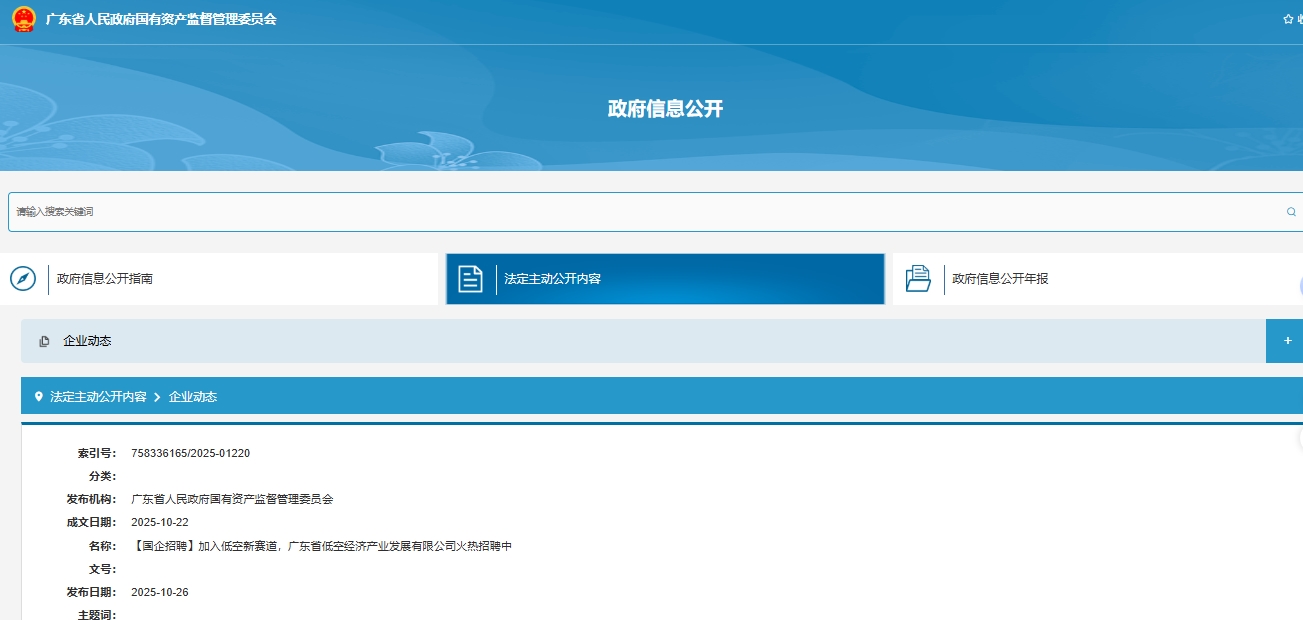Click the national emblem logo
The height and width of the screenshot is (620, 1303).
click(x=22, y=18)
